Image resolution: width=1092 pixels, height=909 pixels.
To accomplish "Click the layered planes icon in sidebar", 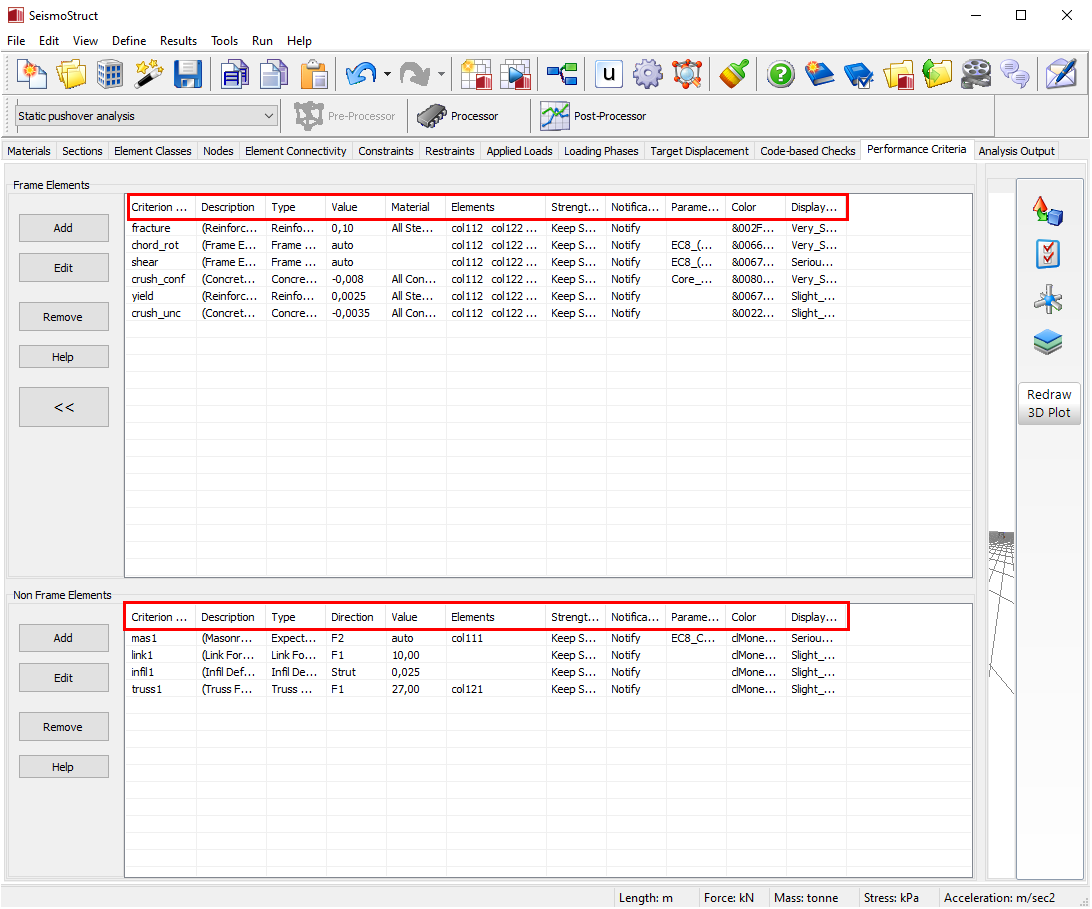I will 1048,343.
